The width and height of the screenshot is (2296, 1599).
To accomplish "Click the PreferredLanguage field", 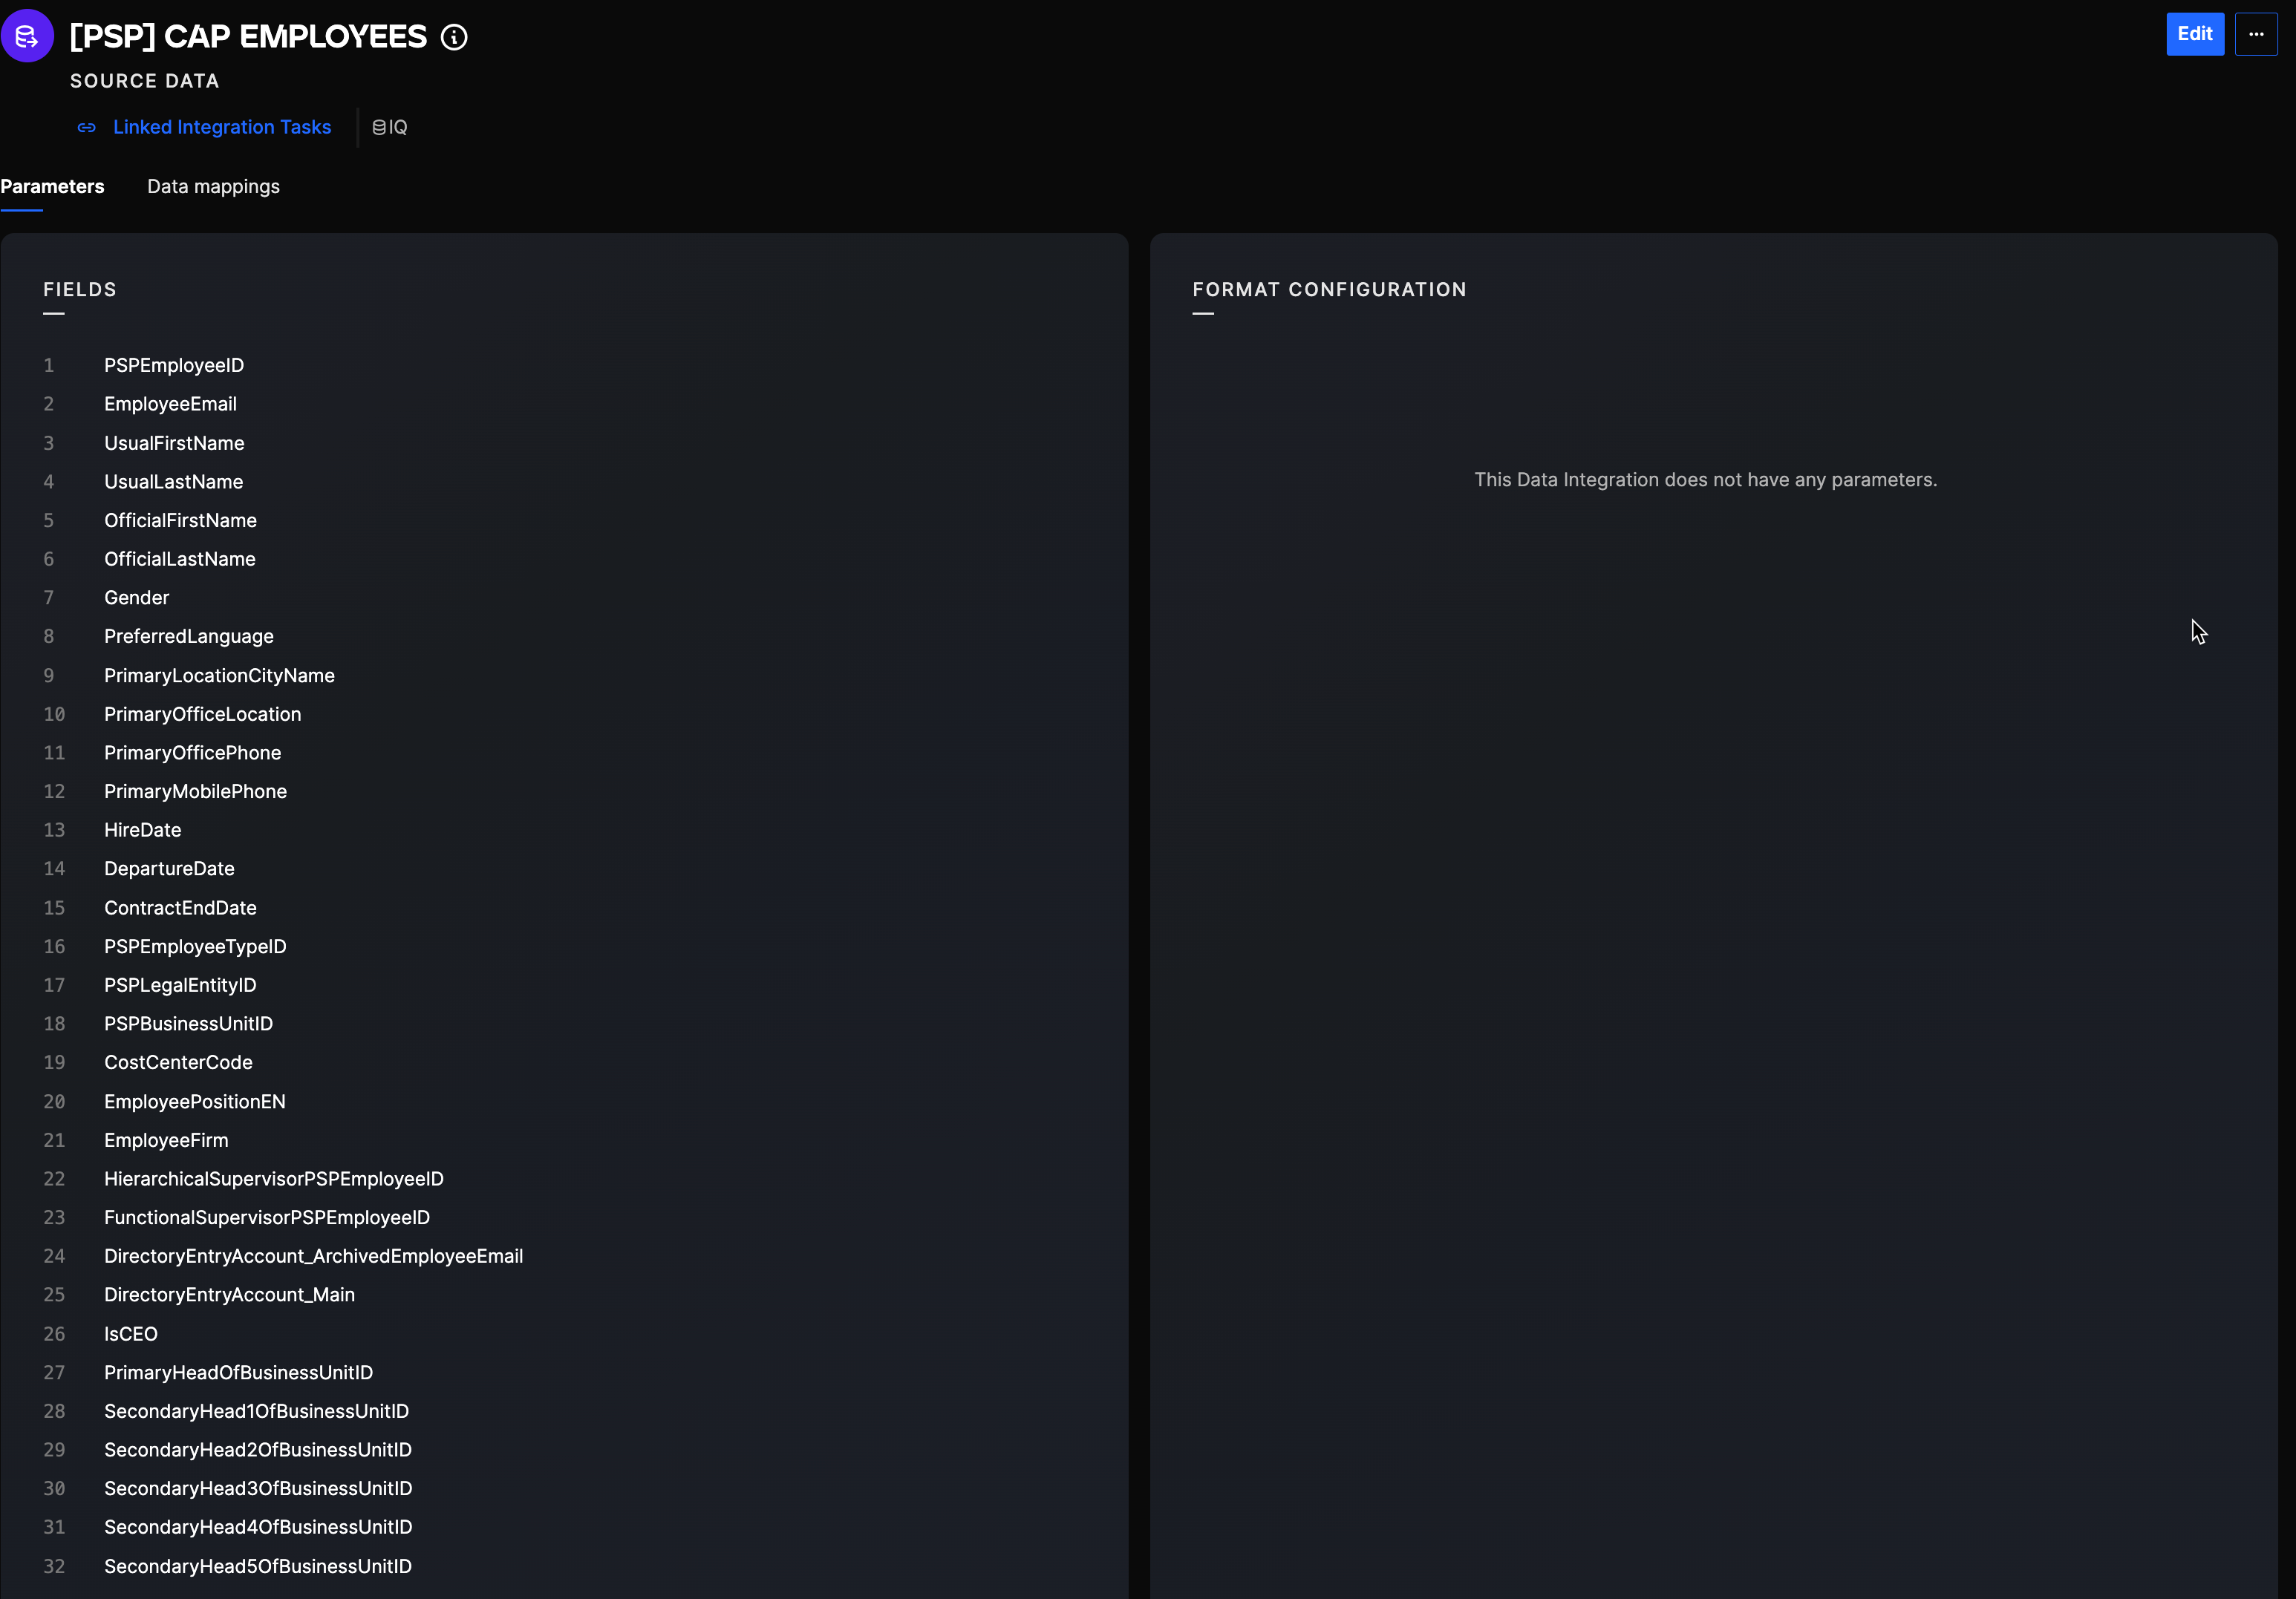I will click(x=189, y=636).
